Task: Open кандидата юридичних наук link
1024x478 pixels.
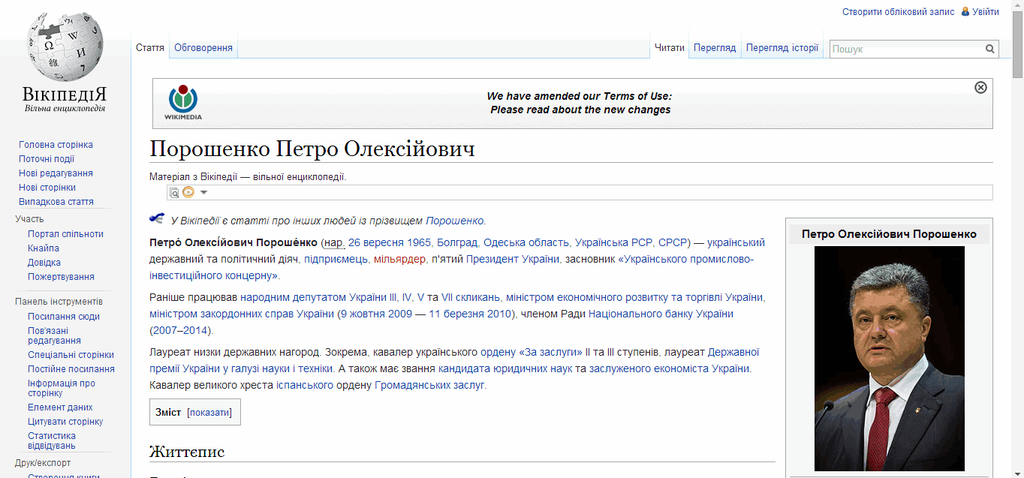Action: (503, 369)
